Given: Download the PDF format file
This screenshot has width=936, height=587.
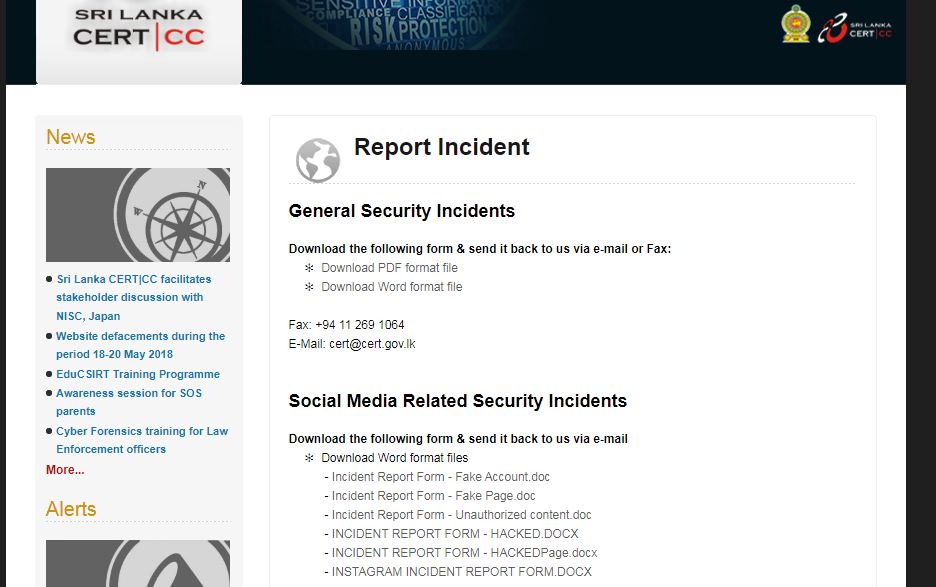Looking at the screenshot, I should [x=389, y=268].
